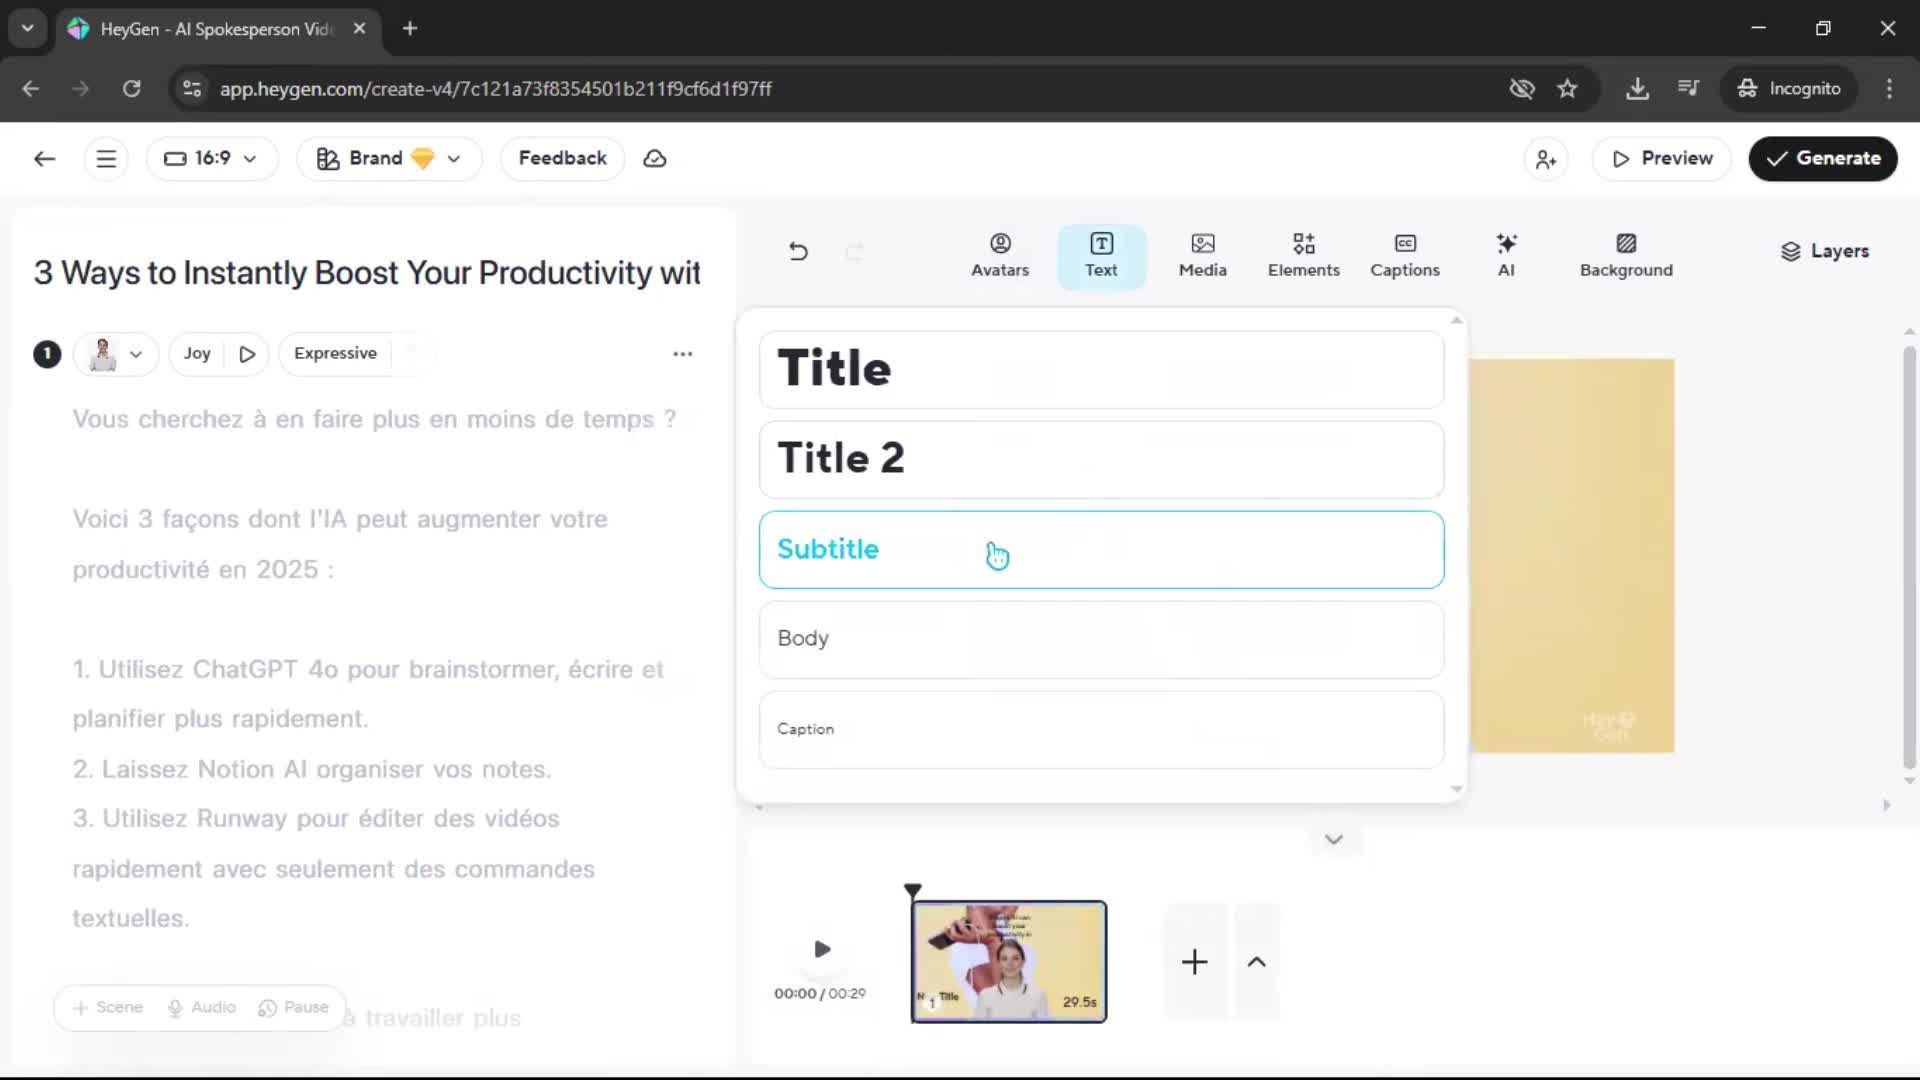Expand the 16:9 aspect ratio dropdown
1920x1080 pixels.
211,159
